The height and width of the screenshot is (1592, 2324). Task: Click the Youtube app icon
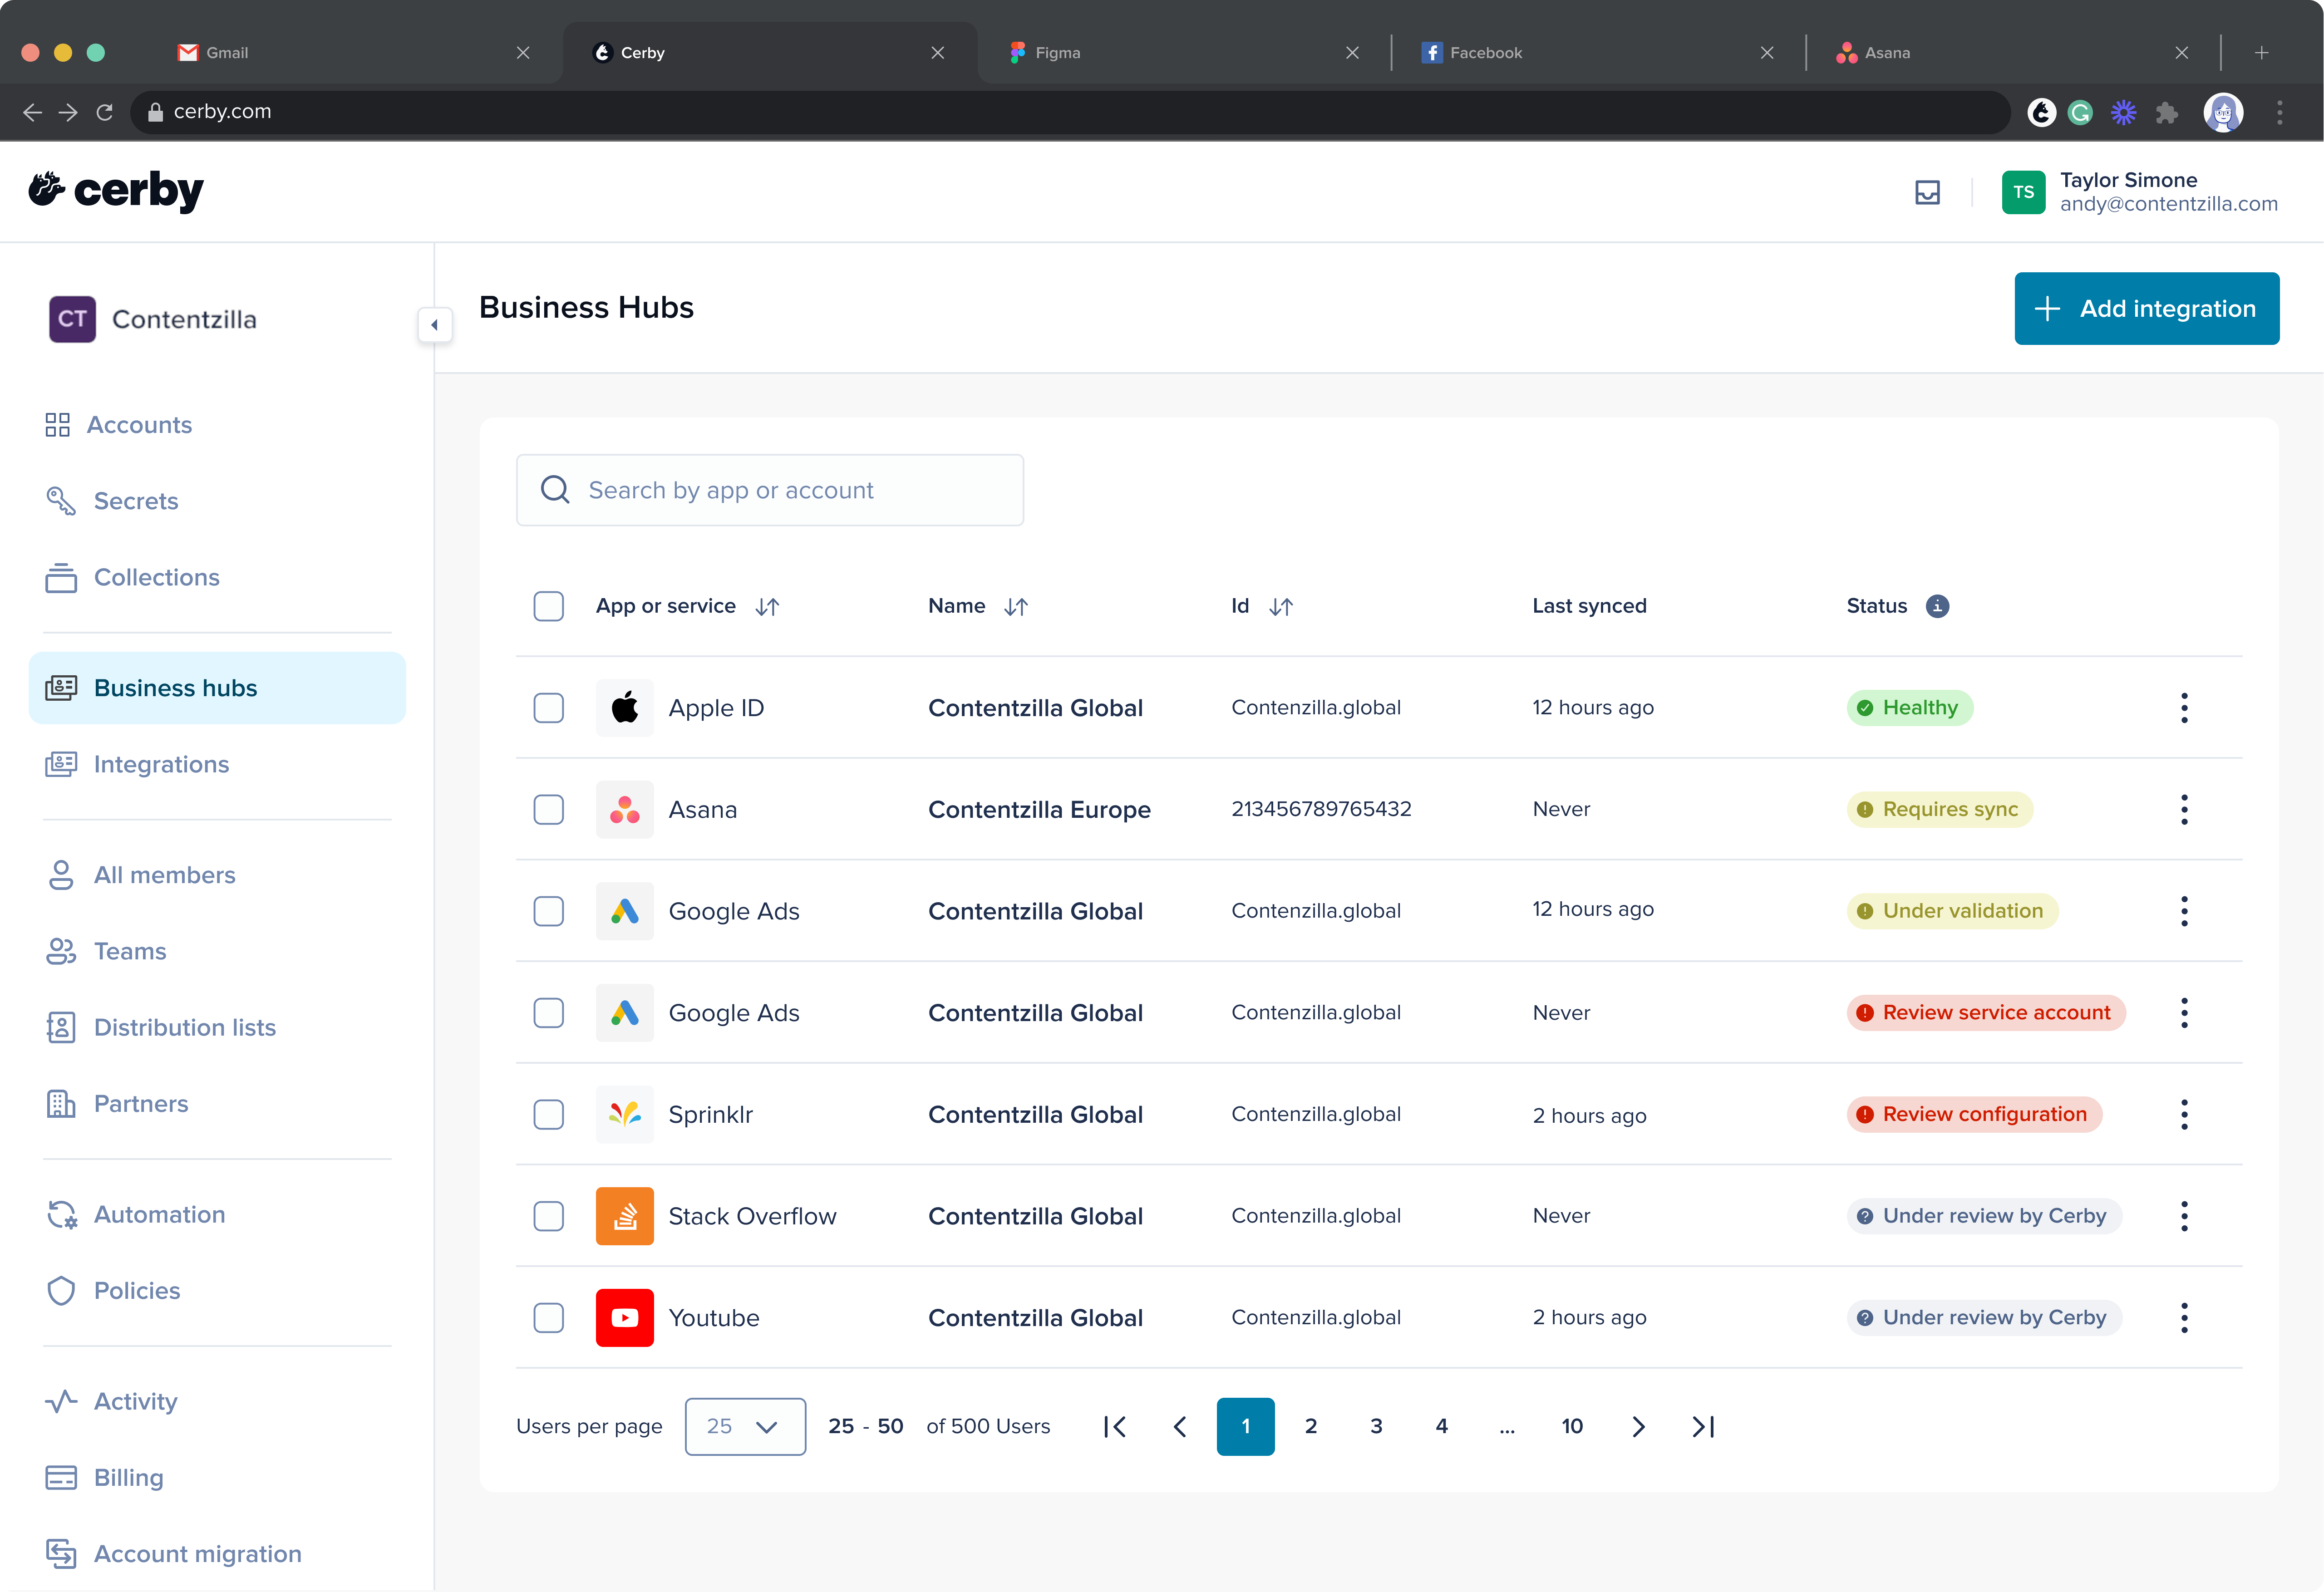click(625, 1317)
